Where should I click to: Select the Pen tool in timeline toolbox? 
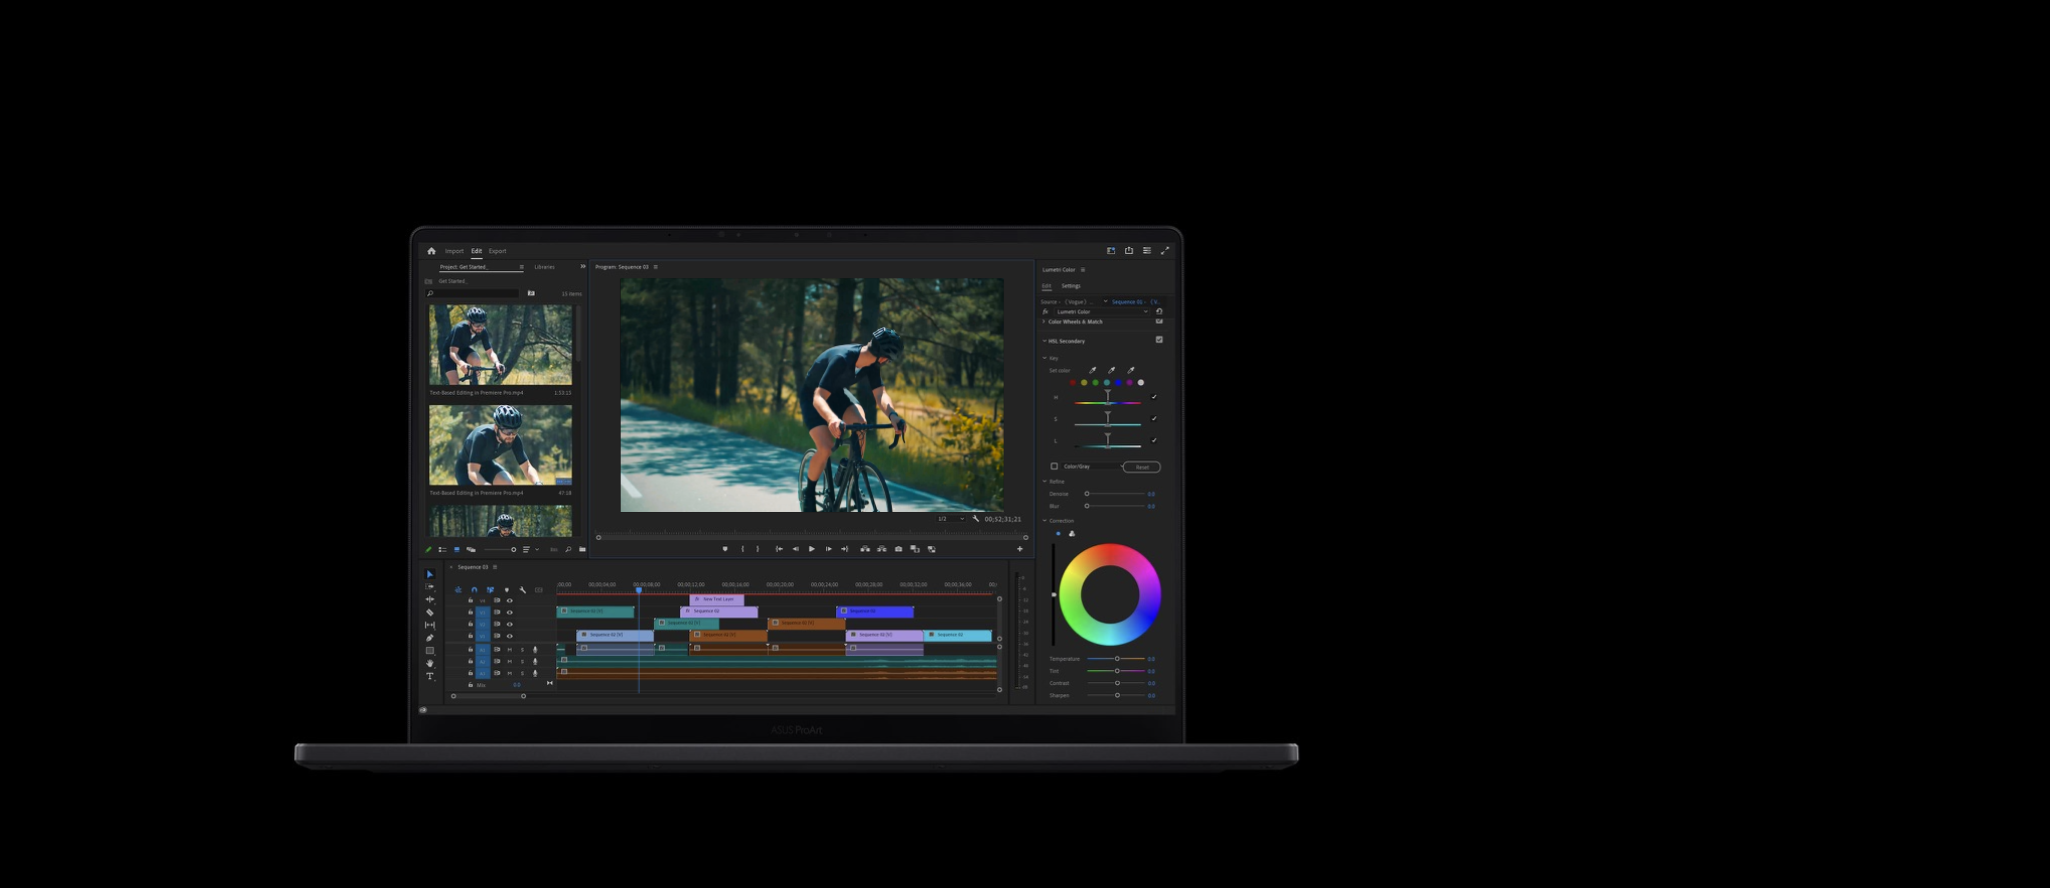[x=430, y=638]
